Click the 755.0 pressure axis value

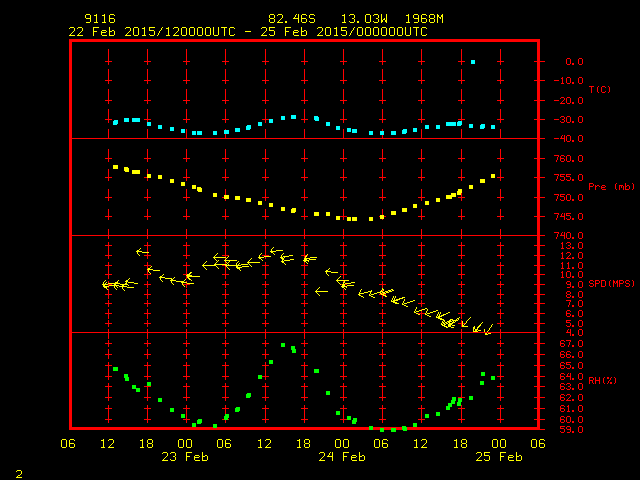[569, 178]
